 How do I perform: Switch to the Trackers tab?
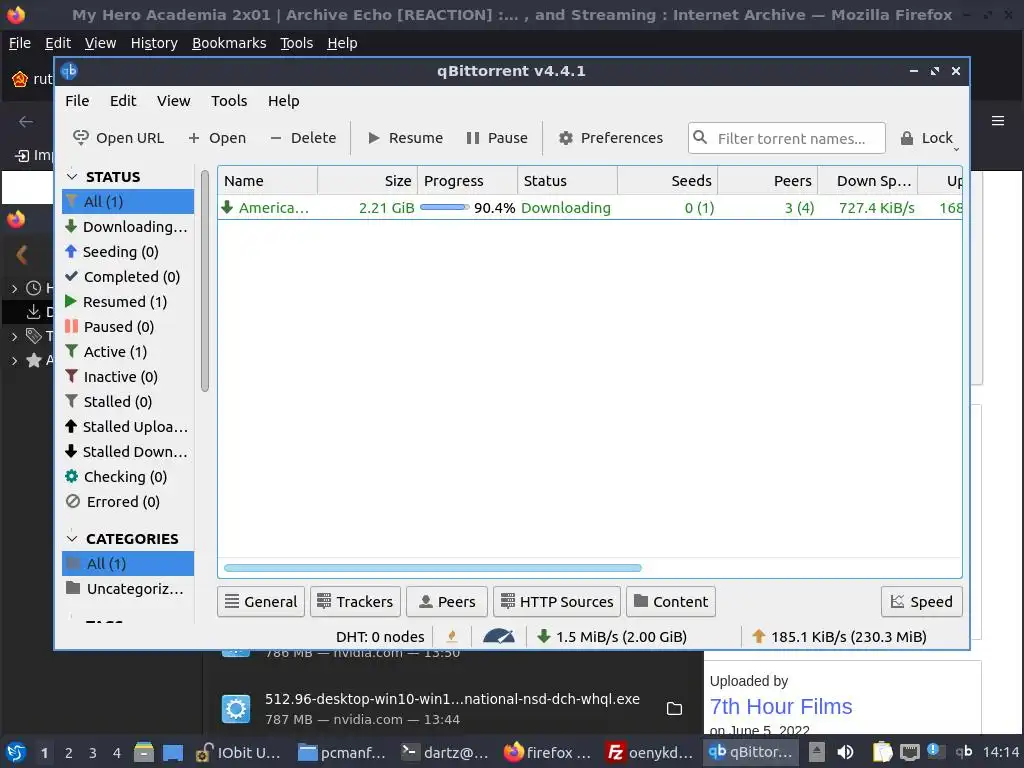[x=355, y=601]
